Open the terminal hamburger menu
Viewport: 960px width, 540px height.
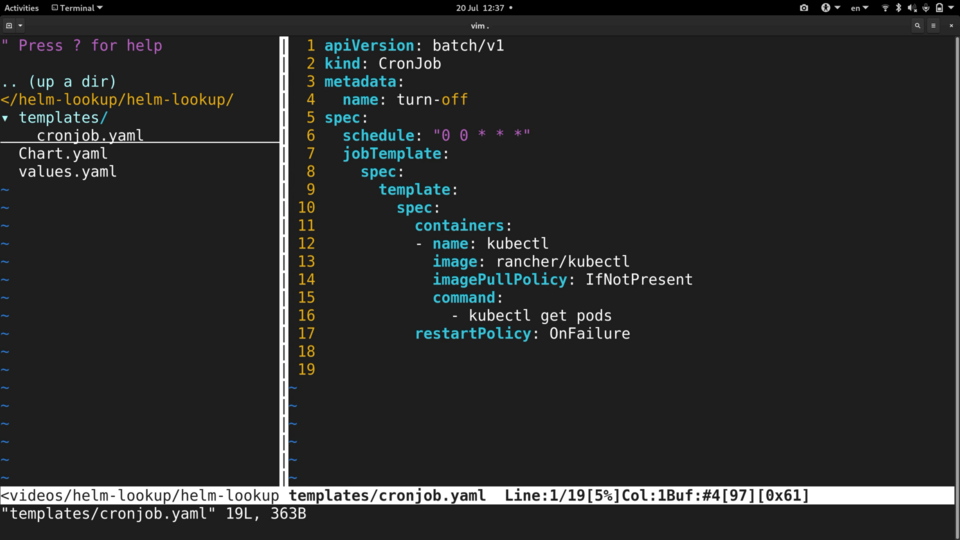coord(934,26)
